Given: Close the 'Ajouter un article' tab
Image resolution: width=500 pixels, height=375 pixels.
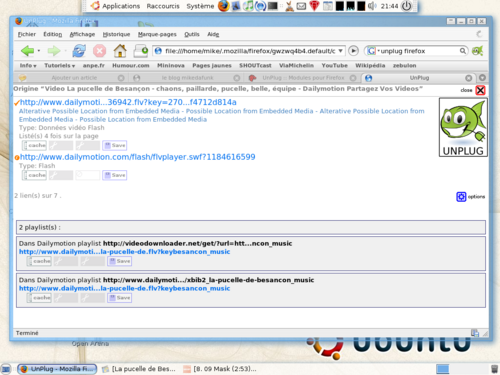Looking at the screenshot, I should click(x=121, y=78).
